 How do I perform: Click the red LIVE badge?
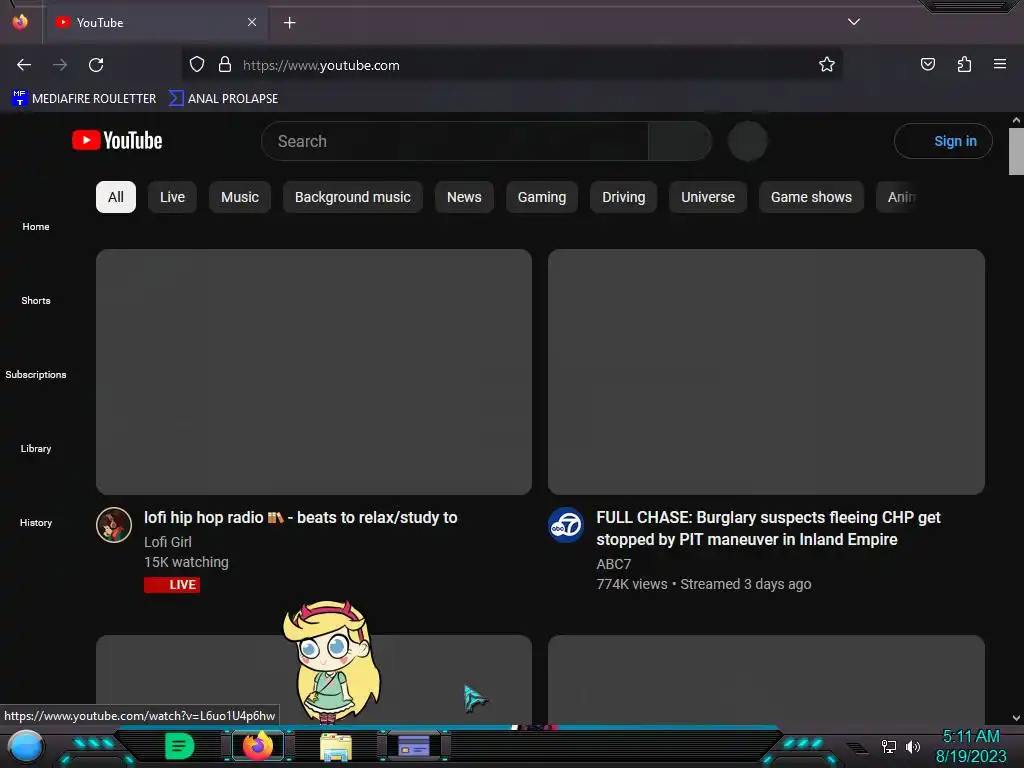click(x=172, y=584)
